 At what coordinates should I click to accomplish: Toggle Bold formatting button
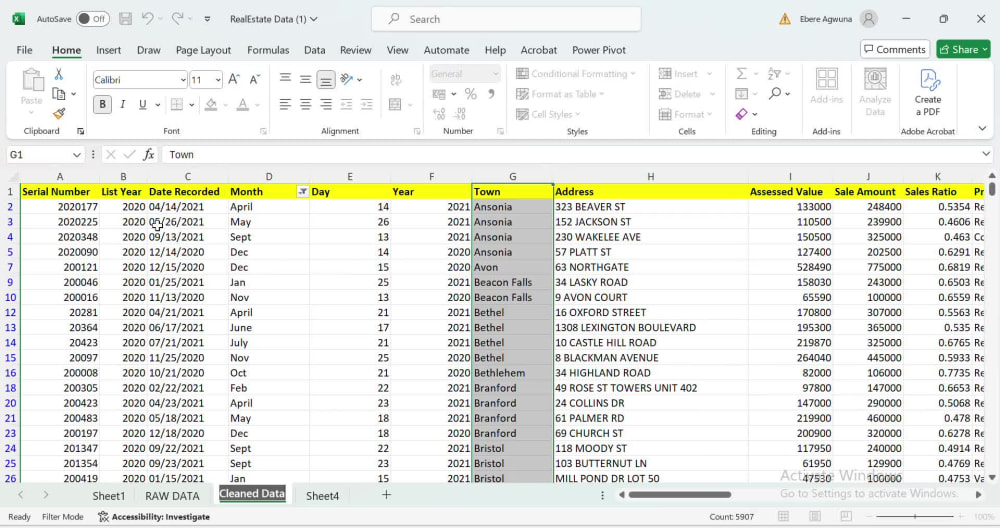point(102,104)
